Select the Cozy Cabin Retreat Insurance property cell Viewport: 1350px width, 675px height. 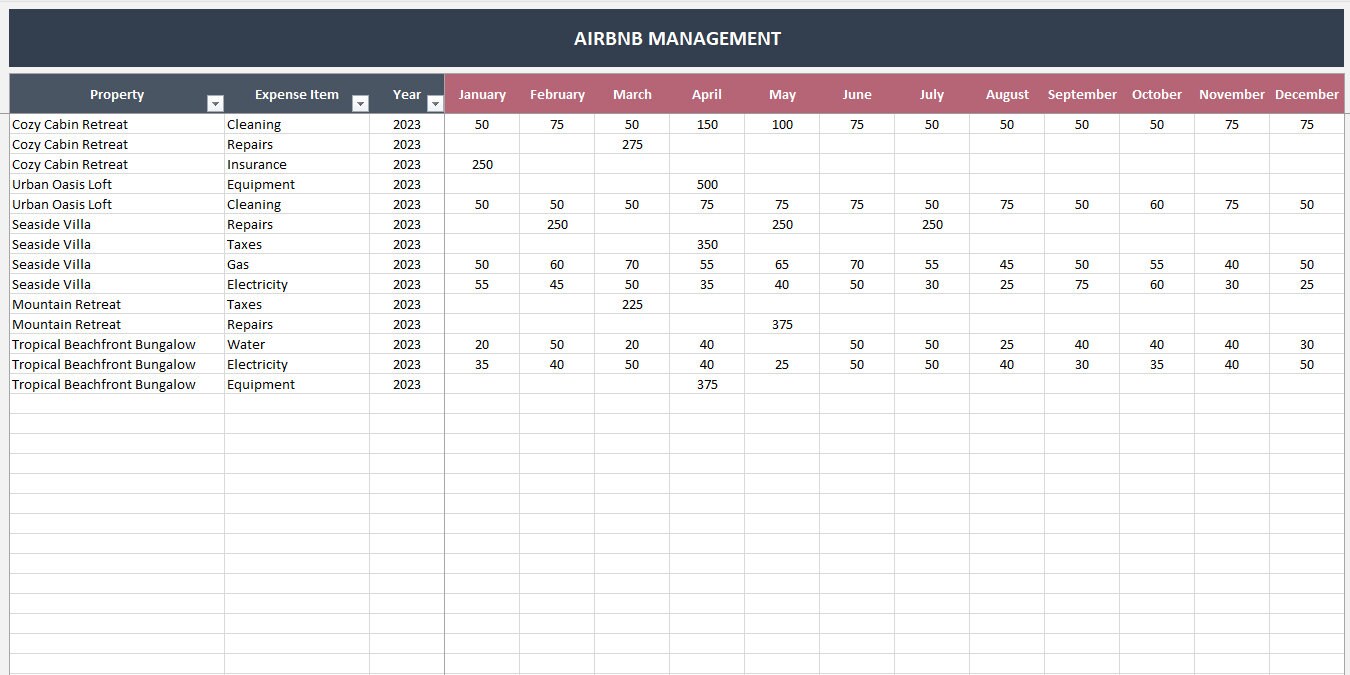point(117,164)
